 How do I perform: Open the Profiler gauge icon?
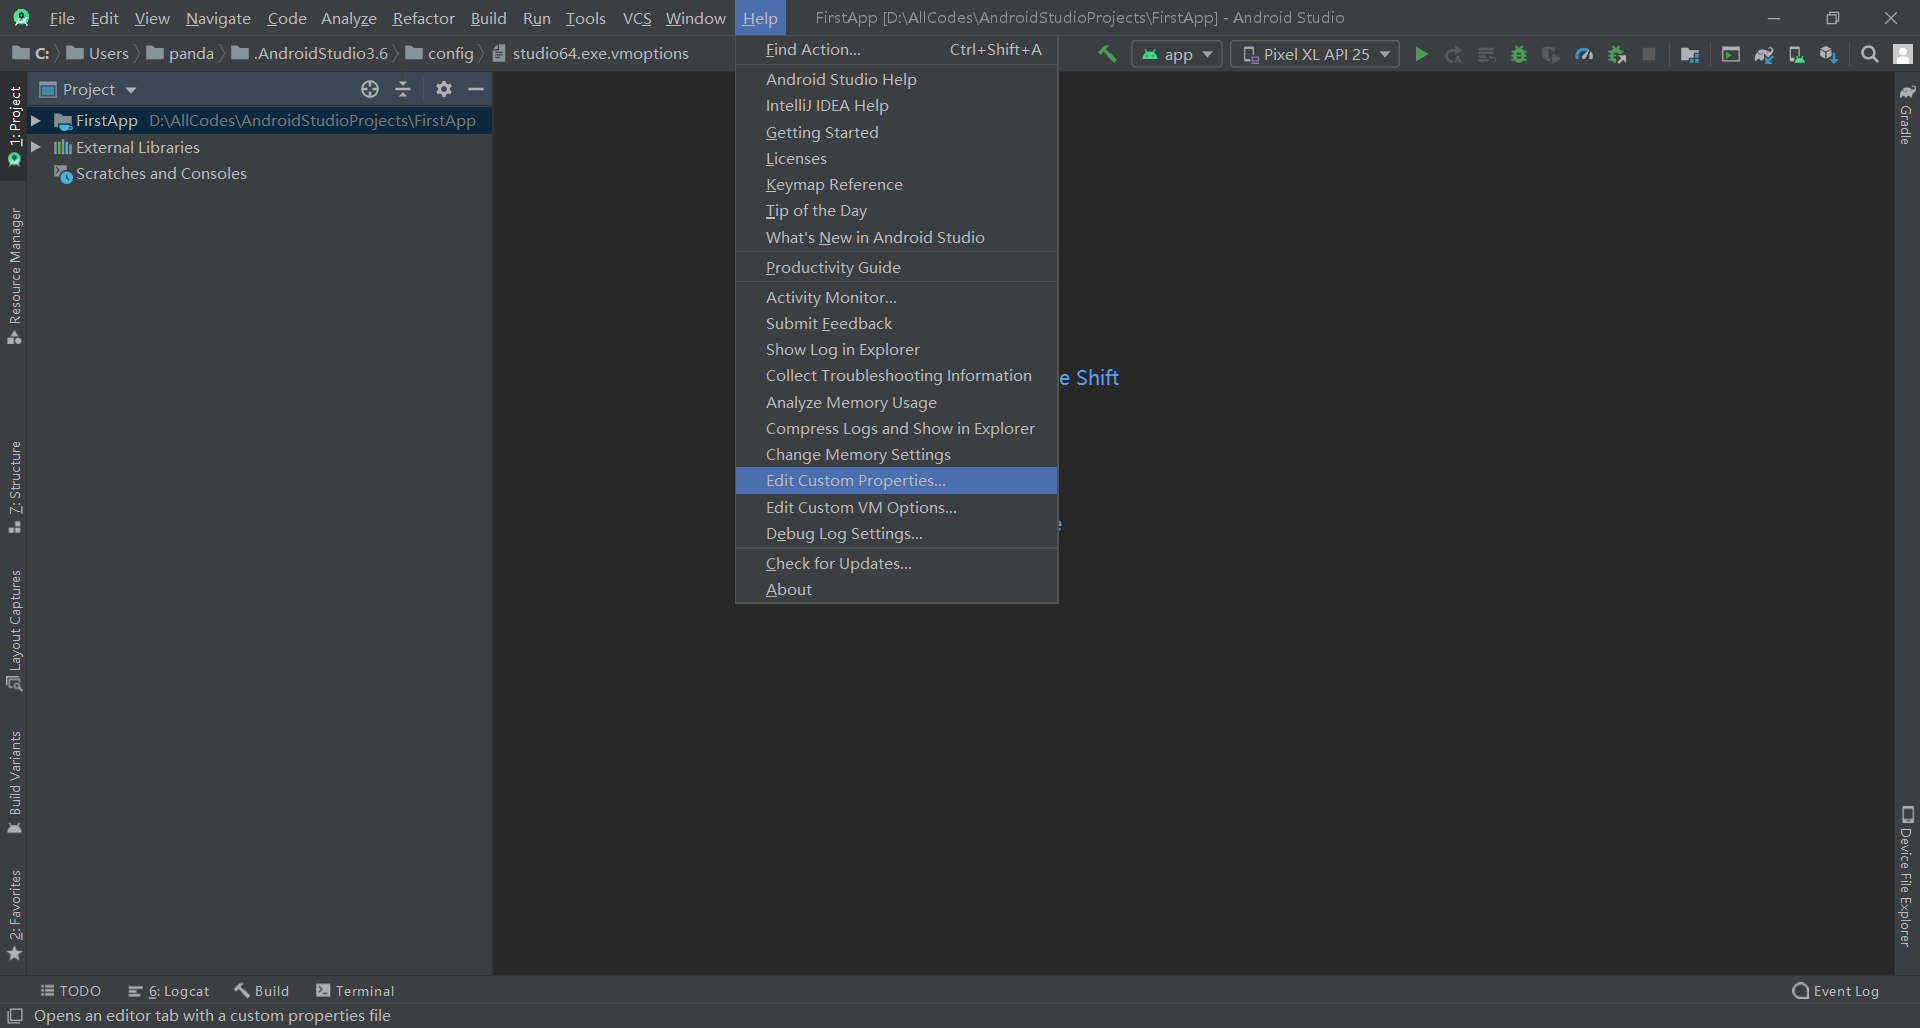tap(1584, 54)
